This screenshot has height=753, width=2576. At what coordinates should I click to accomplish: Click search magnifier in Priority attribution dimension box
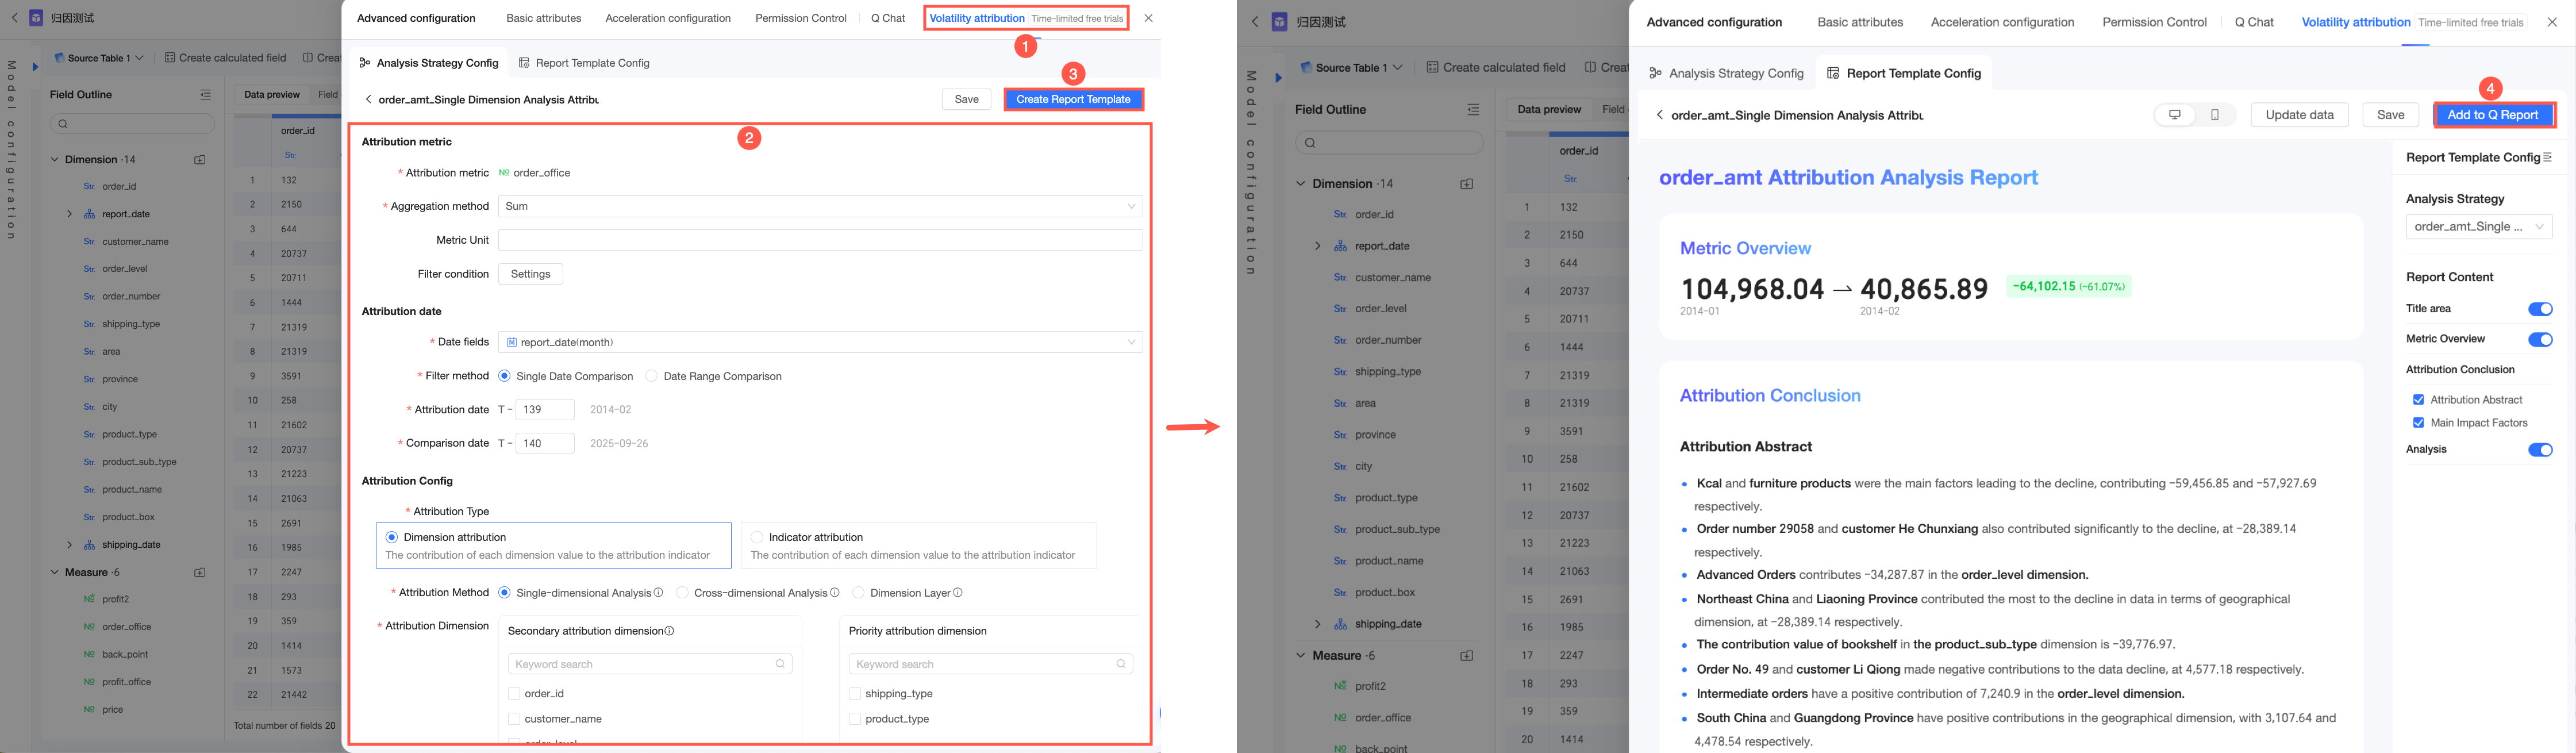pos(1121,664)
